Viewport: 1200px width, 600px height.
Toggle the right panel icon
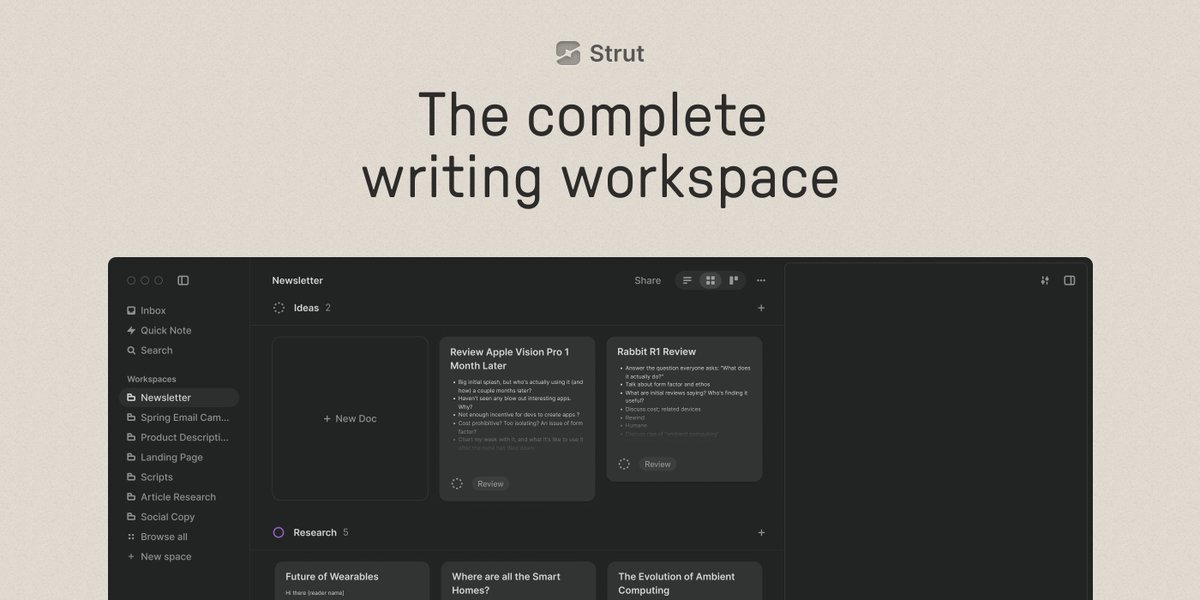coord(1069,281)
